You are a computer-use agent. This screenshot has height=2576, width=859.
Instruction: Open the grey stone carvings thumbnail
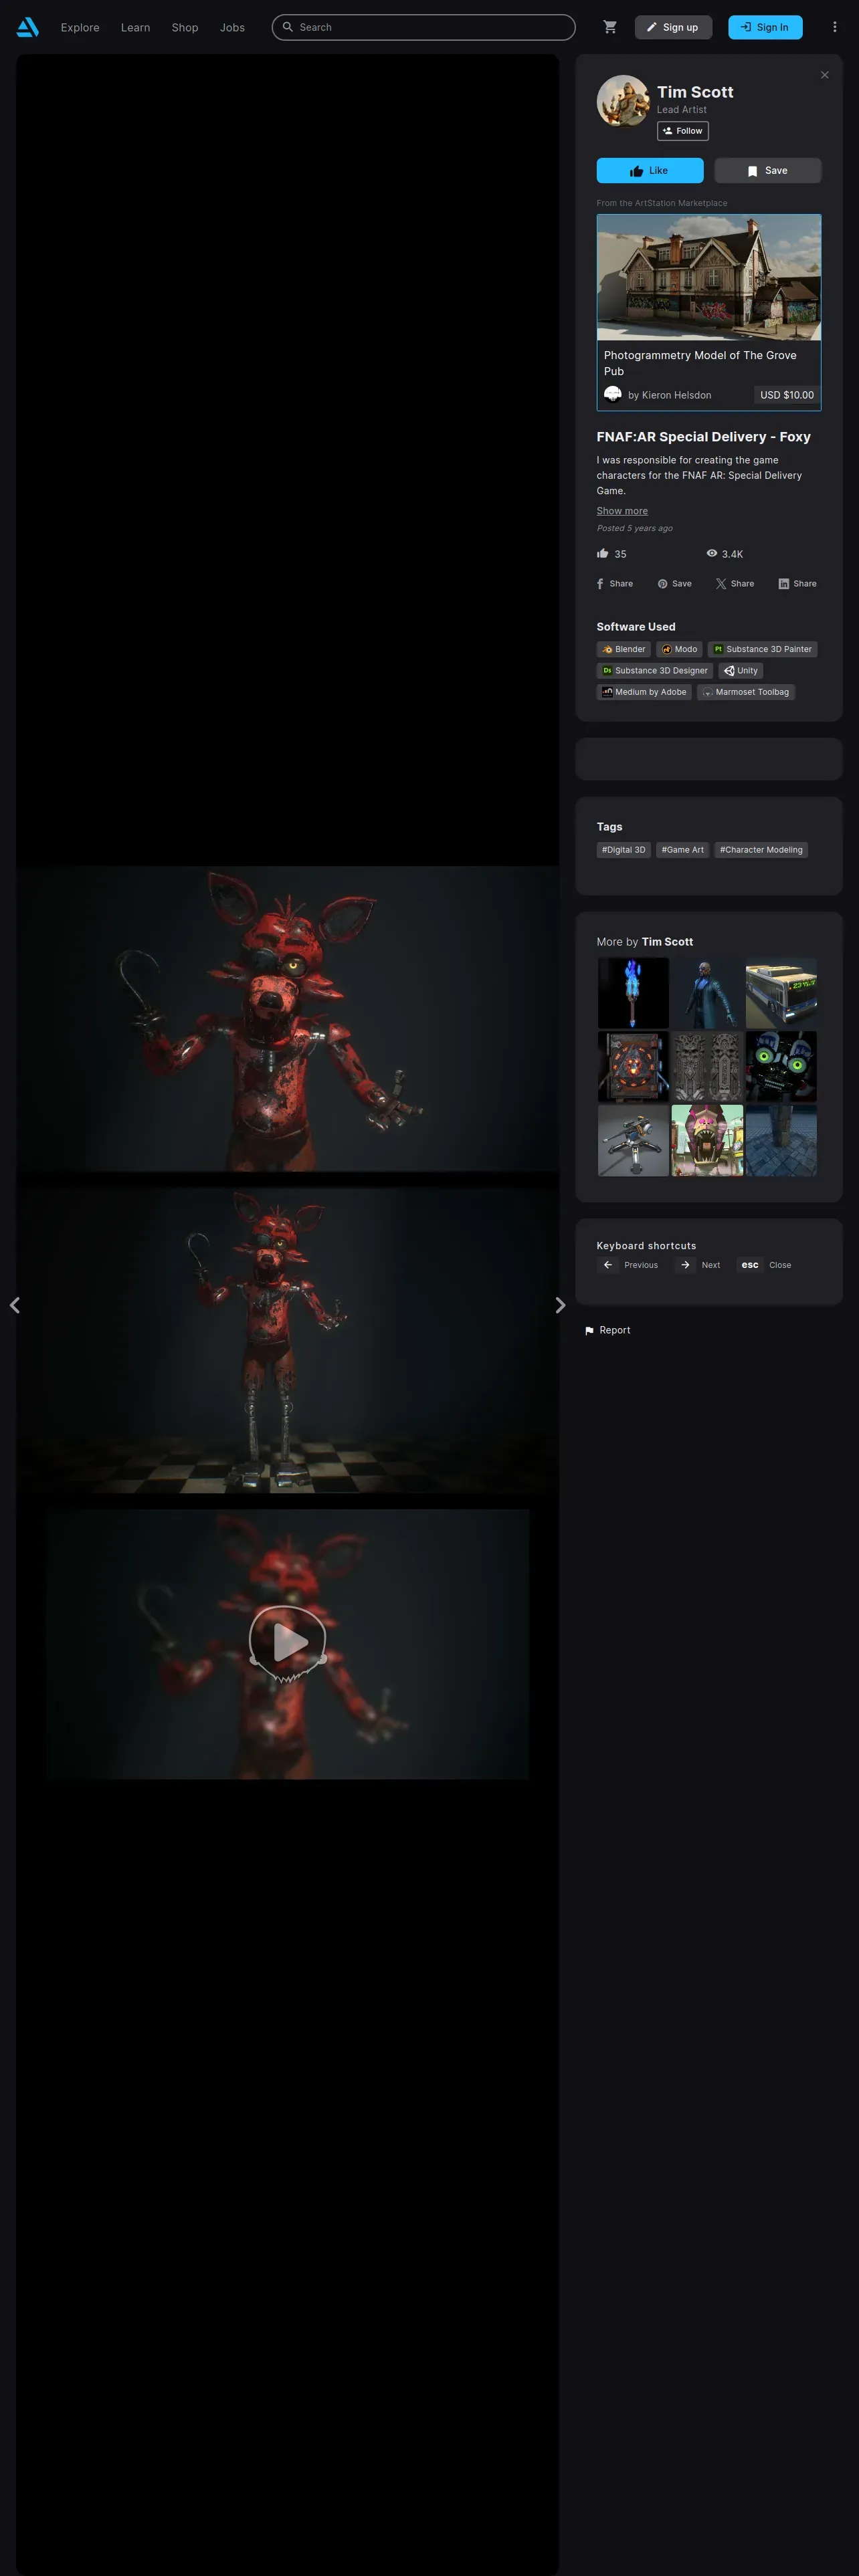coord(707,1067)
